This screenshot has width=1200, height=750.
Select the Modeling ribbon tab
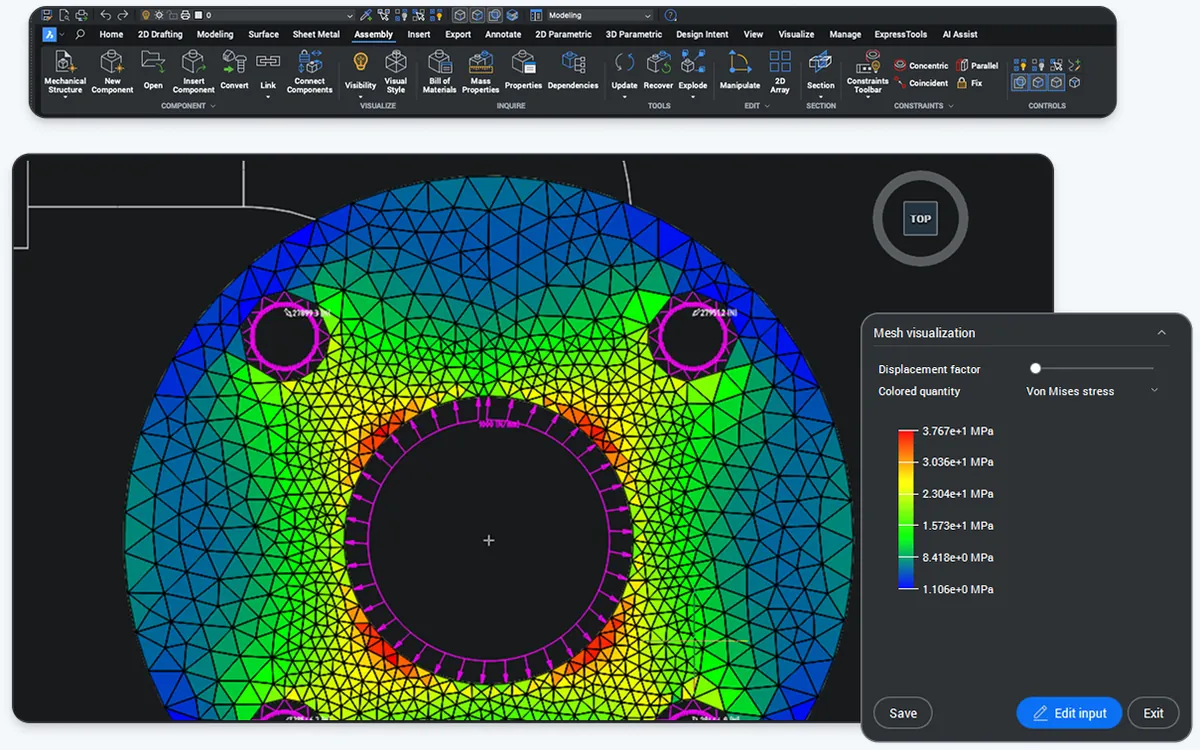click(x=215, y=34)
